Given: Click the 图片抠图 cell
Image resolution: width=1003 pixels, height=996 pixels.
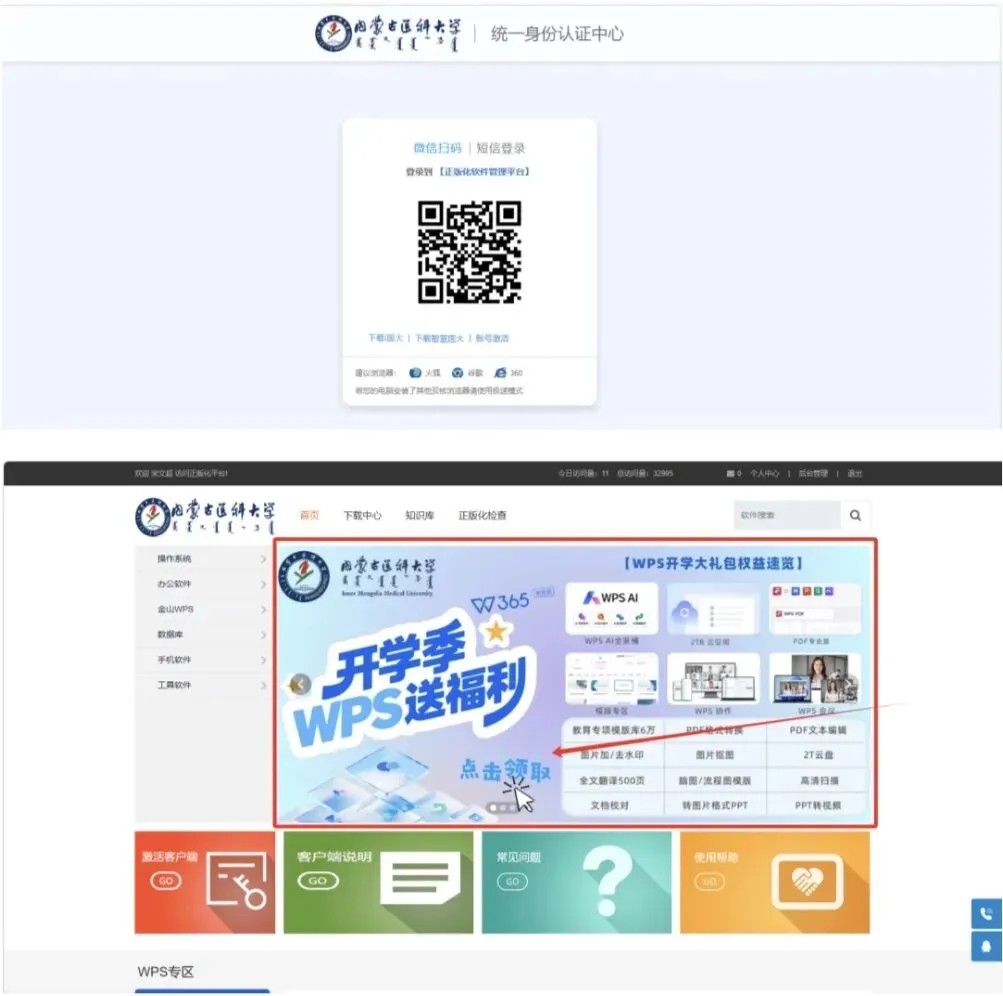Looking at the screenshot, I should pyautogui.click(x=715, y=755).
